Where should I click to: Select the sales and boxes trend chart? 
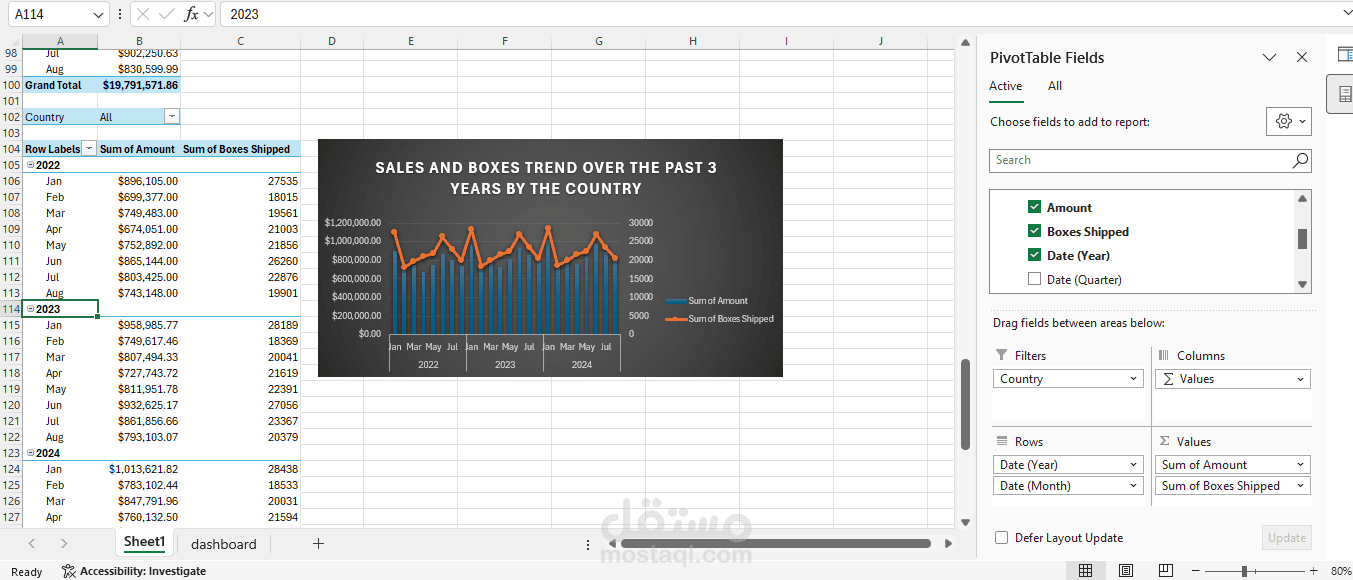tap(550, 258)
